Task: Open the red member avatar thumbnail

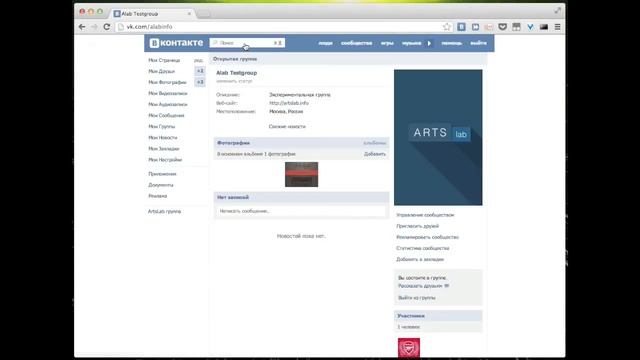Action: point(409,348)
